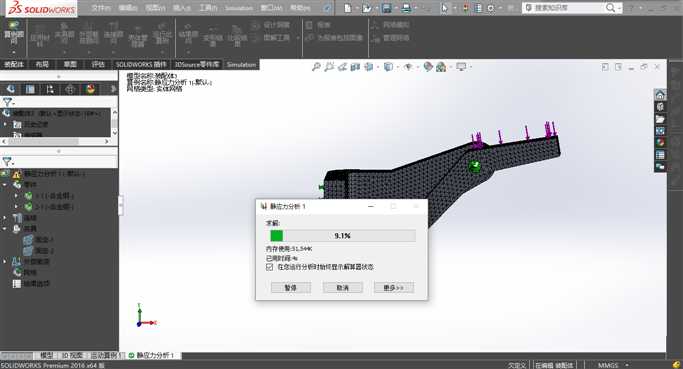
Task: Click the New document icon
Action: tap(348, 8)
